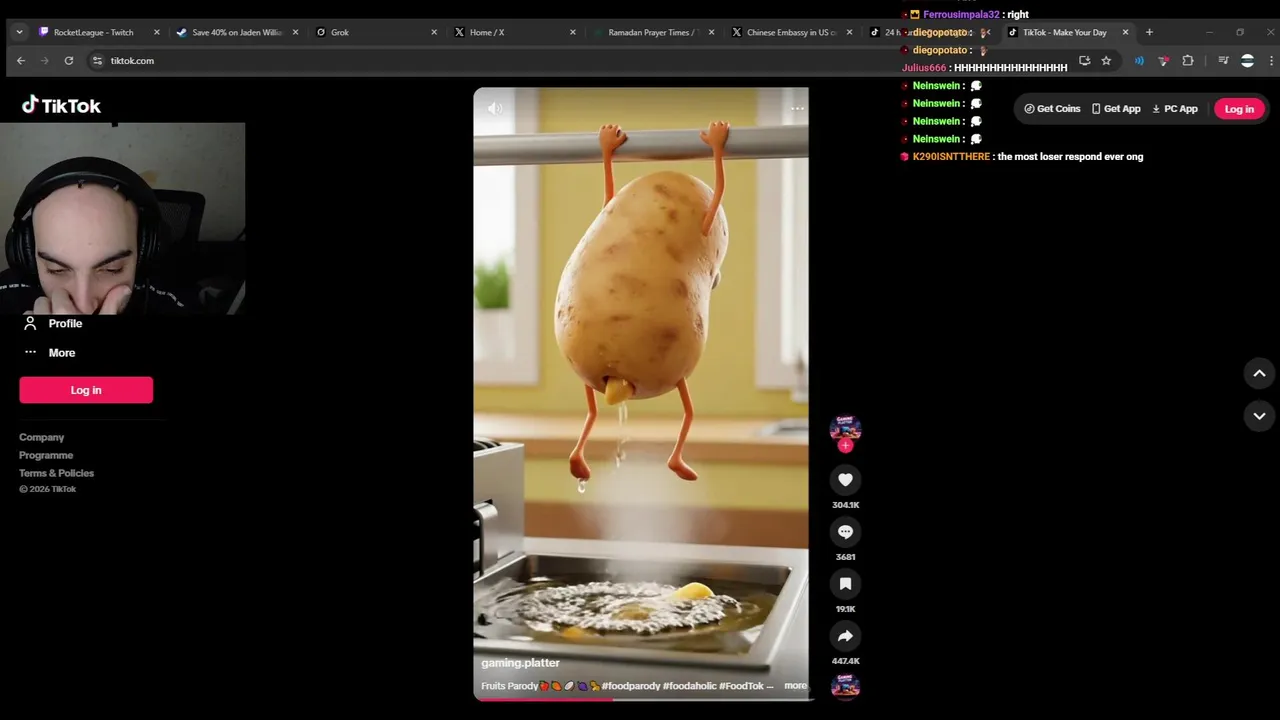The height and width of the screenshot is (720, 1280).
Task: Expand the Company footer section
Action: coord(41,437)
